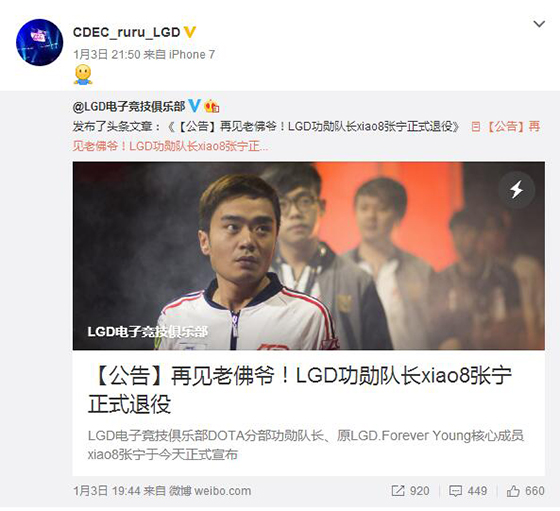Click the 1月3日 19:44 original post timestamp
The image size is (560, 511).
click(x=107, y=491)
